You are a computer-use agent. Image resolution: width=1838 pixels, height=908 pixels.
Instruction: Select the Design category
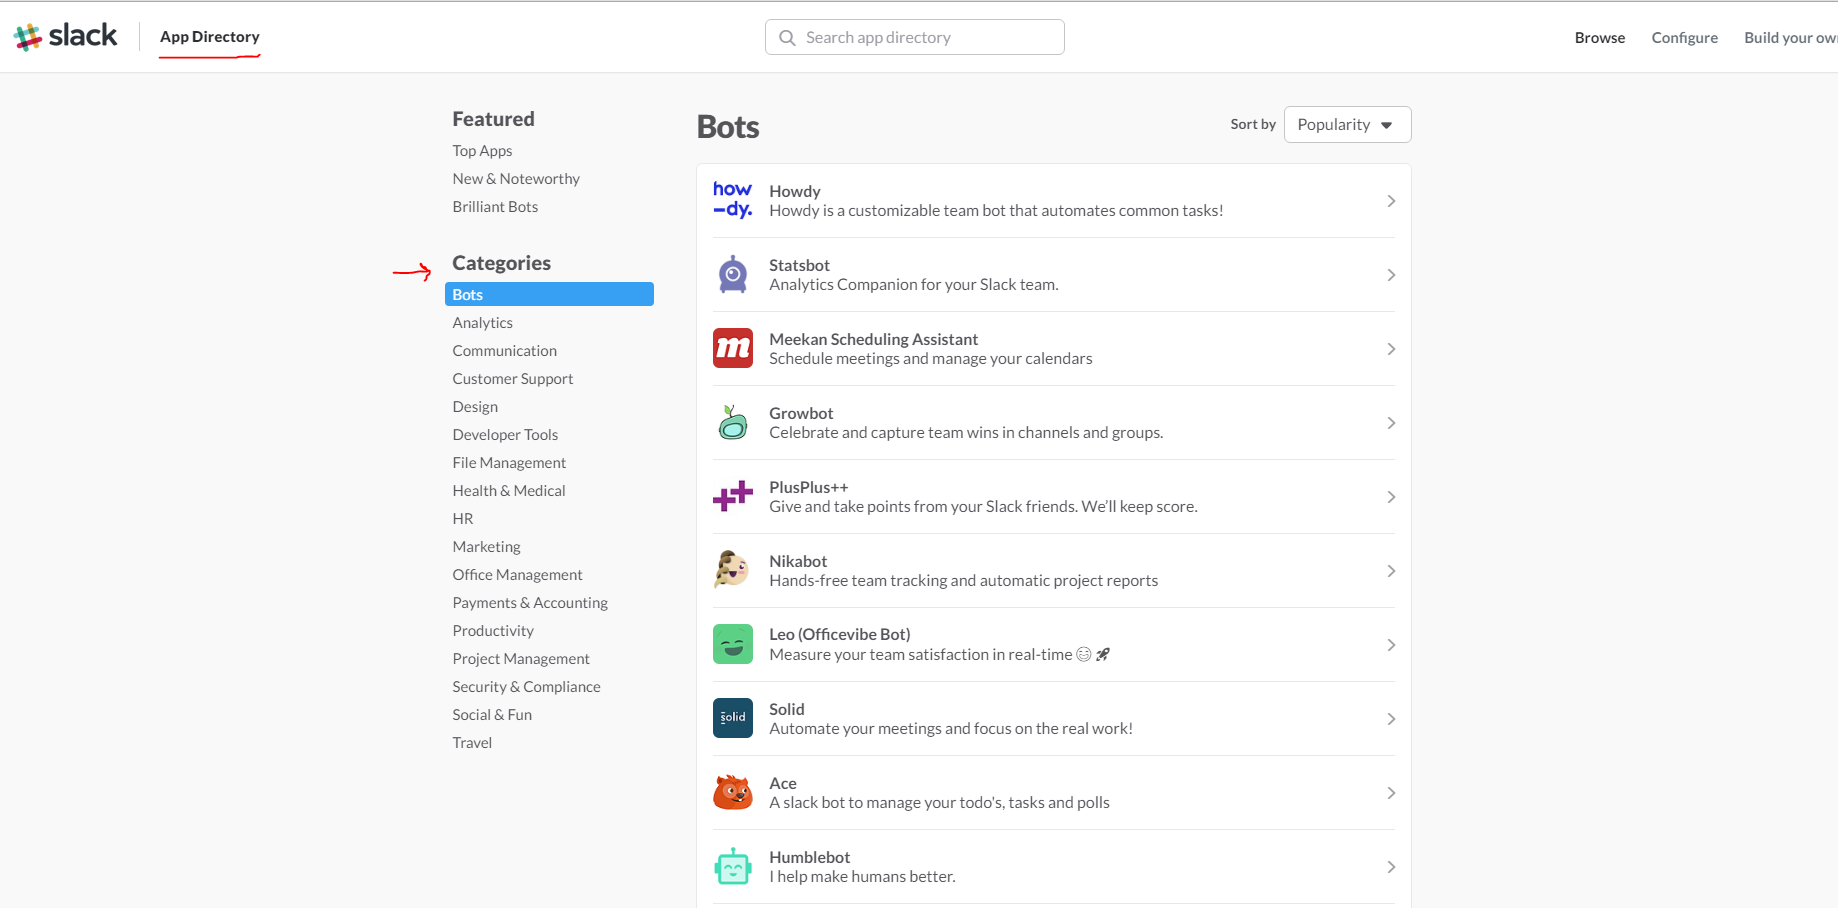(475, 407)
